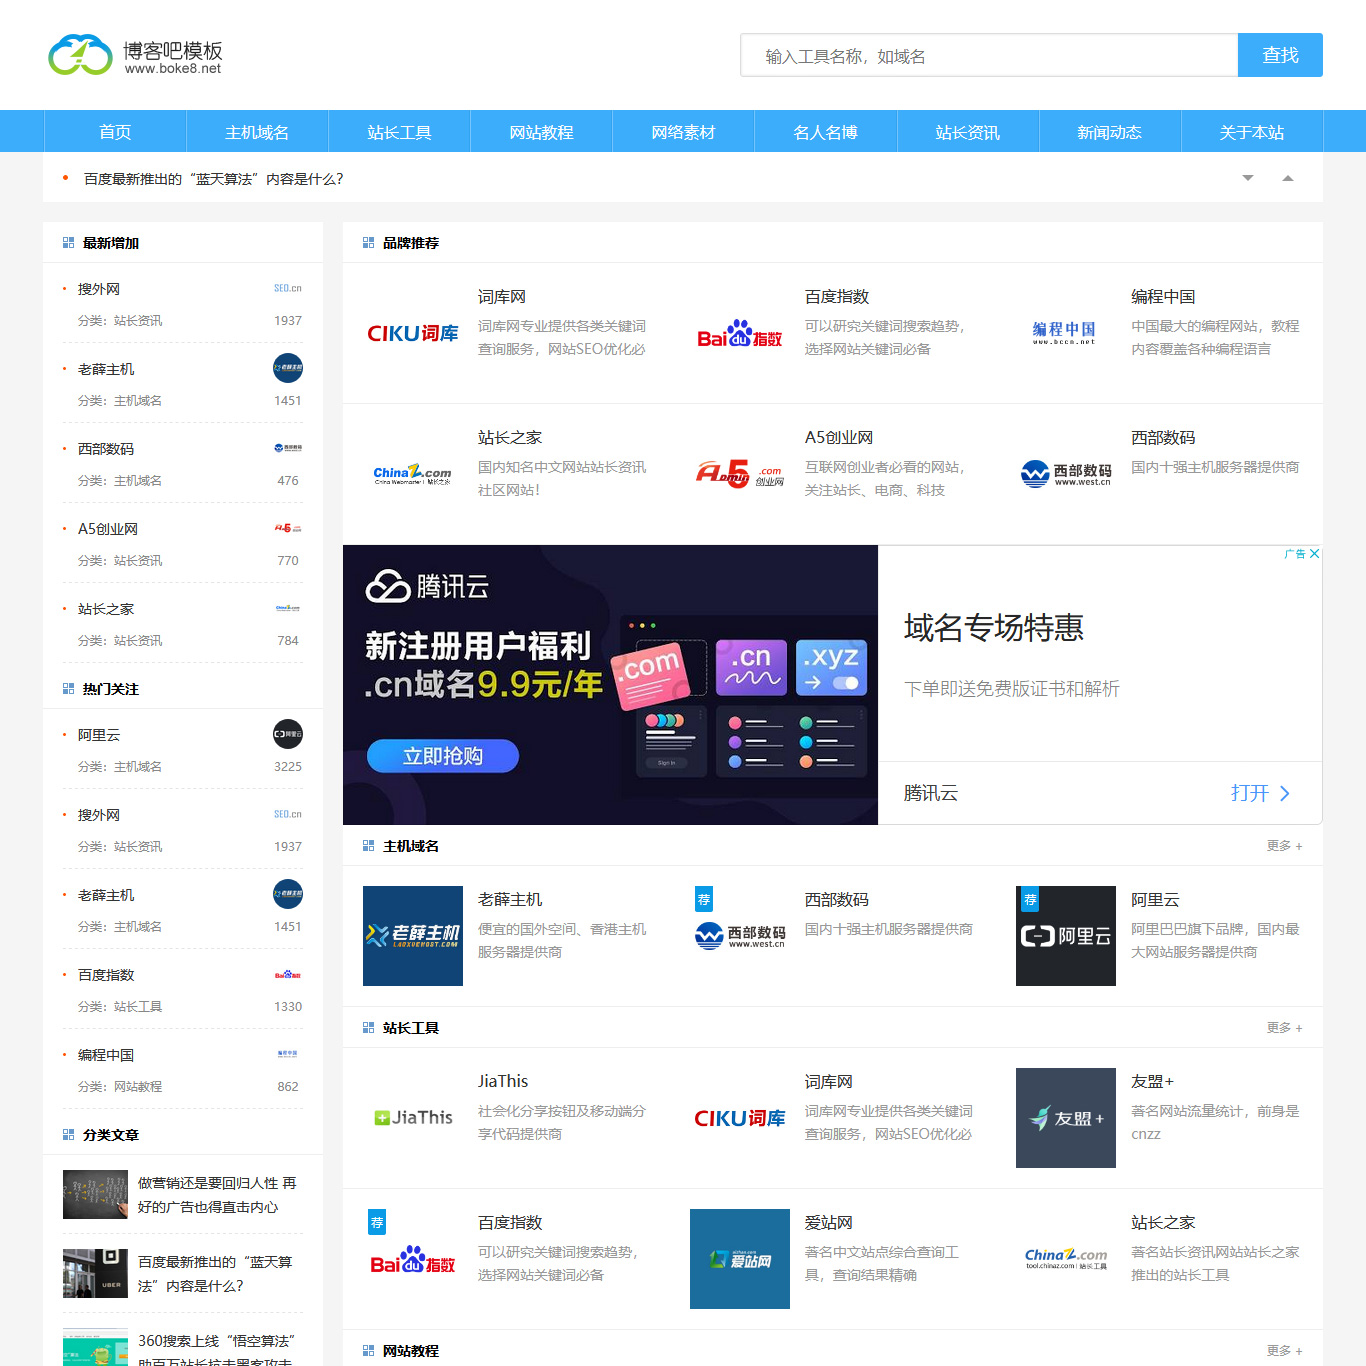Screen dimensions: 1366x1366
Task: Click the 蓝天算法 article thumbnail in 分类文章
Action: coord(95,1273)
